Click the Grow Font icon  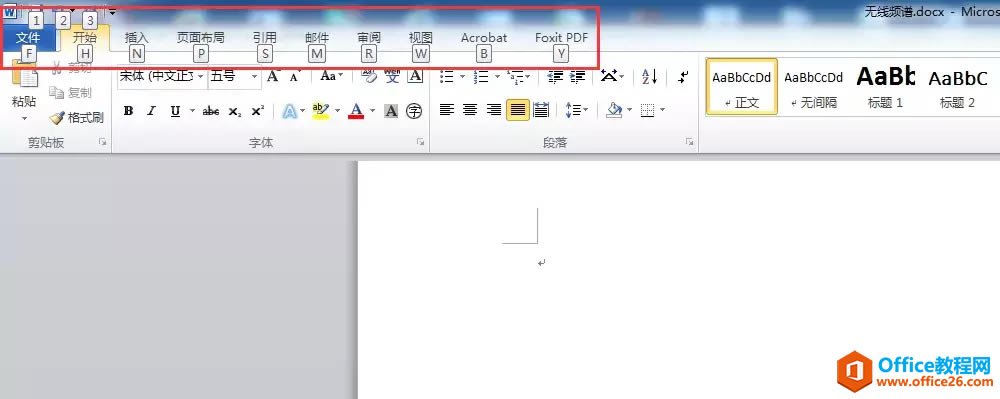[273, 76]
